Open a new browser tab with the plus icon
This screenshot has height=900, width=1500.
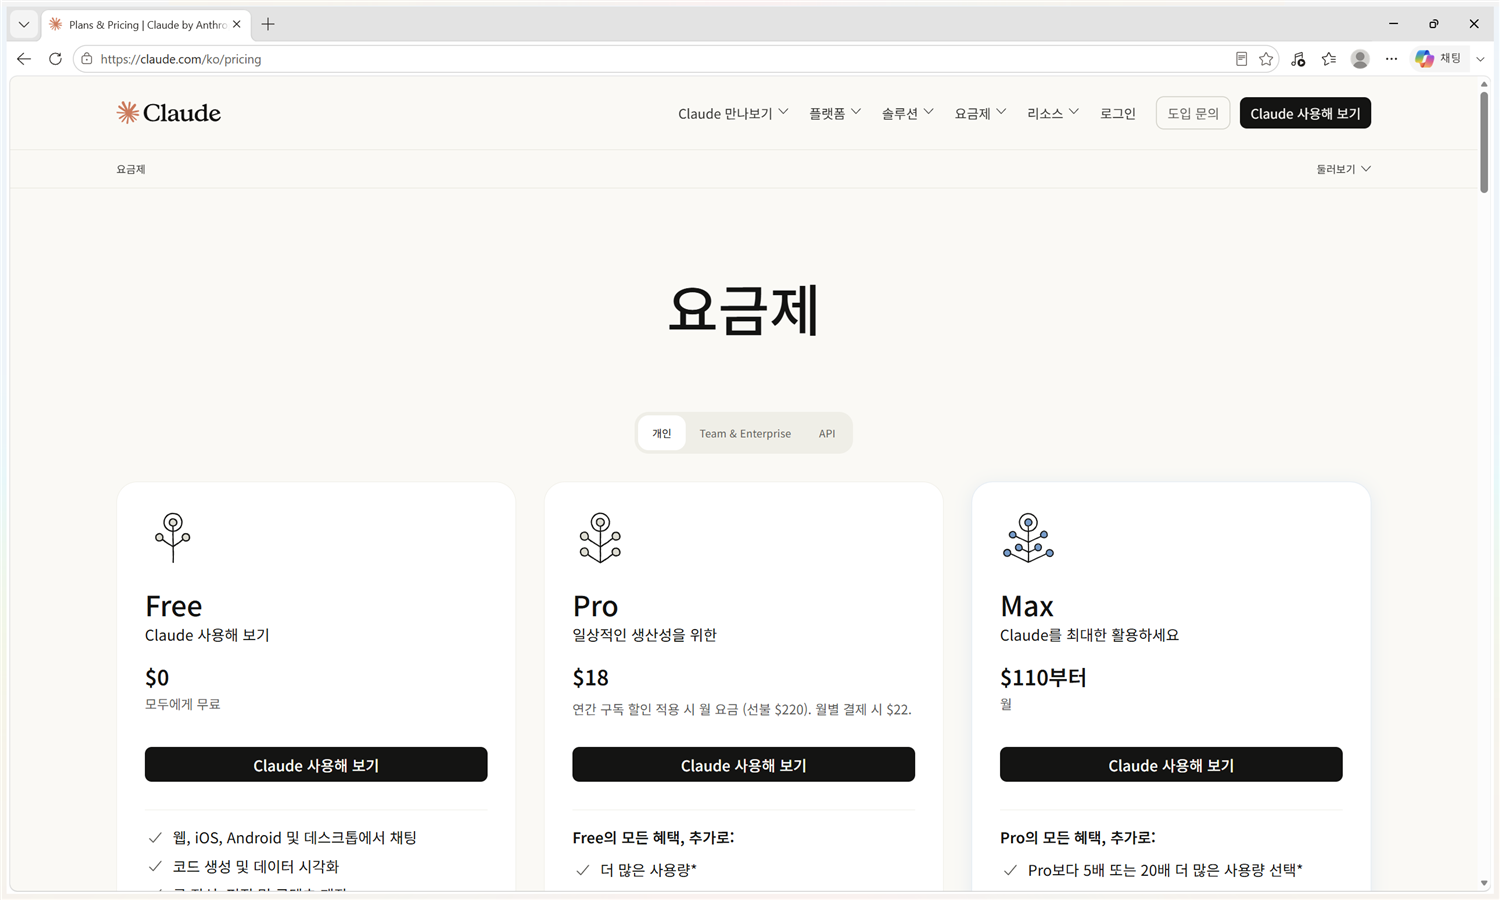[x=268, y=24]
